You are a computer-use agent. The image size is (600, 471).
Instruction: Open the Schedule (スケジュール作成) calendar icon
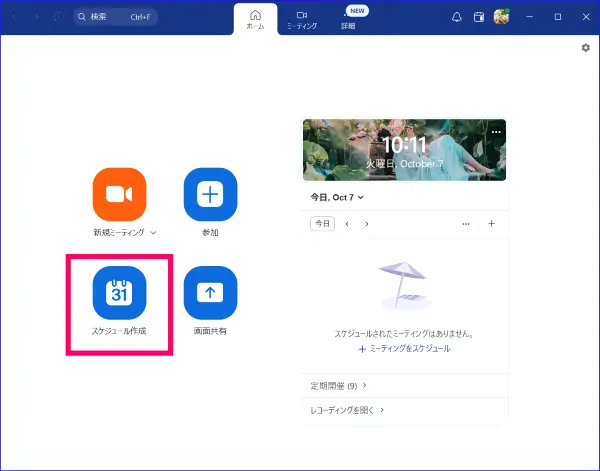click(x=119, y=293)
